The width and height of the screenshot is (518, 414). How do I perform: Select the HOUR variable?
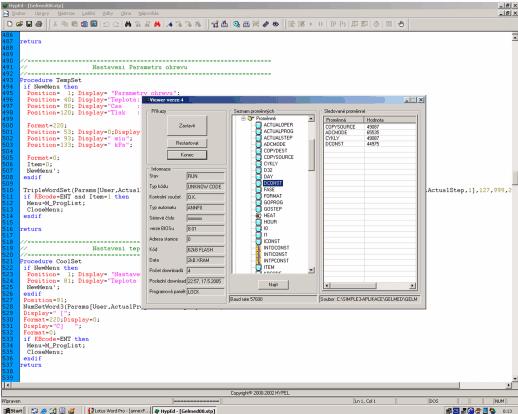(x=270, y=222)
